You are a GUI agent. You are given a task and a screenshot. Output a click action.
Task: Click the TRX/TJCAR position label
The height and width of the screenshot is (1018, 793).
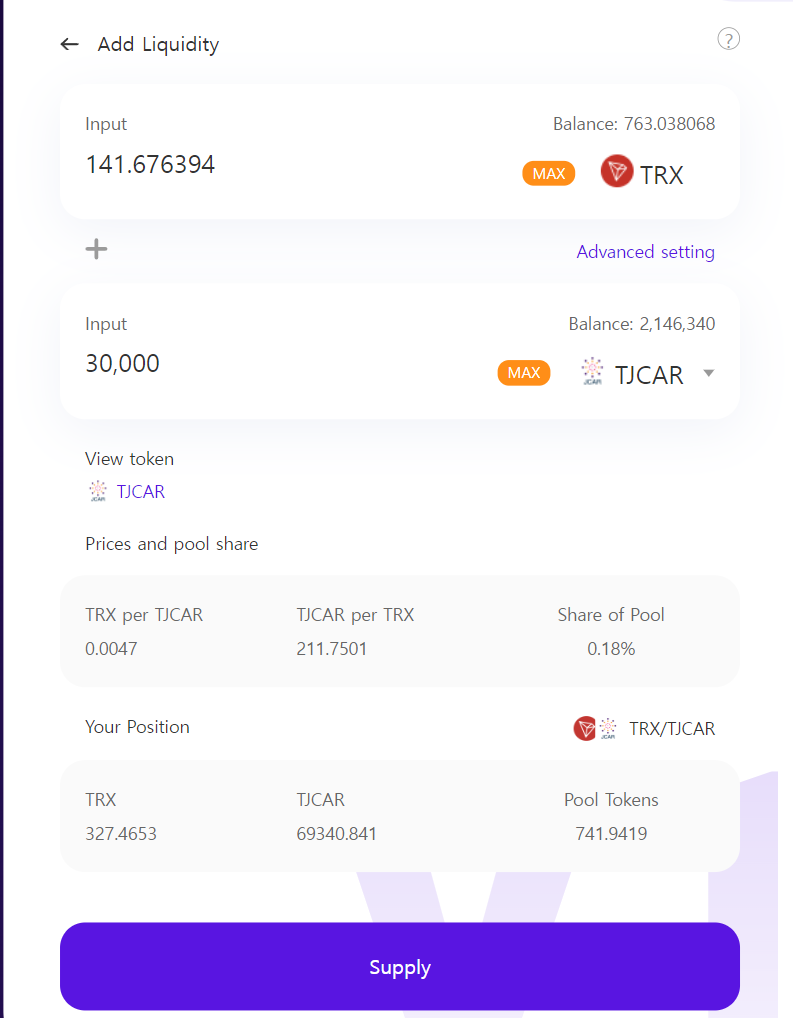click(x=672, y=729)
